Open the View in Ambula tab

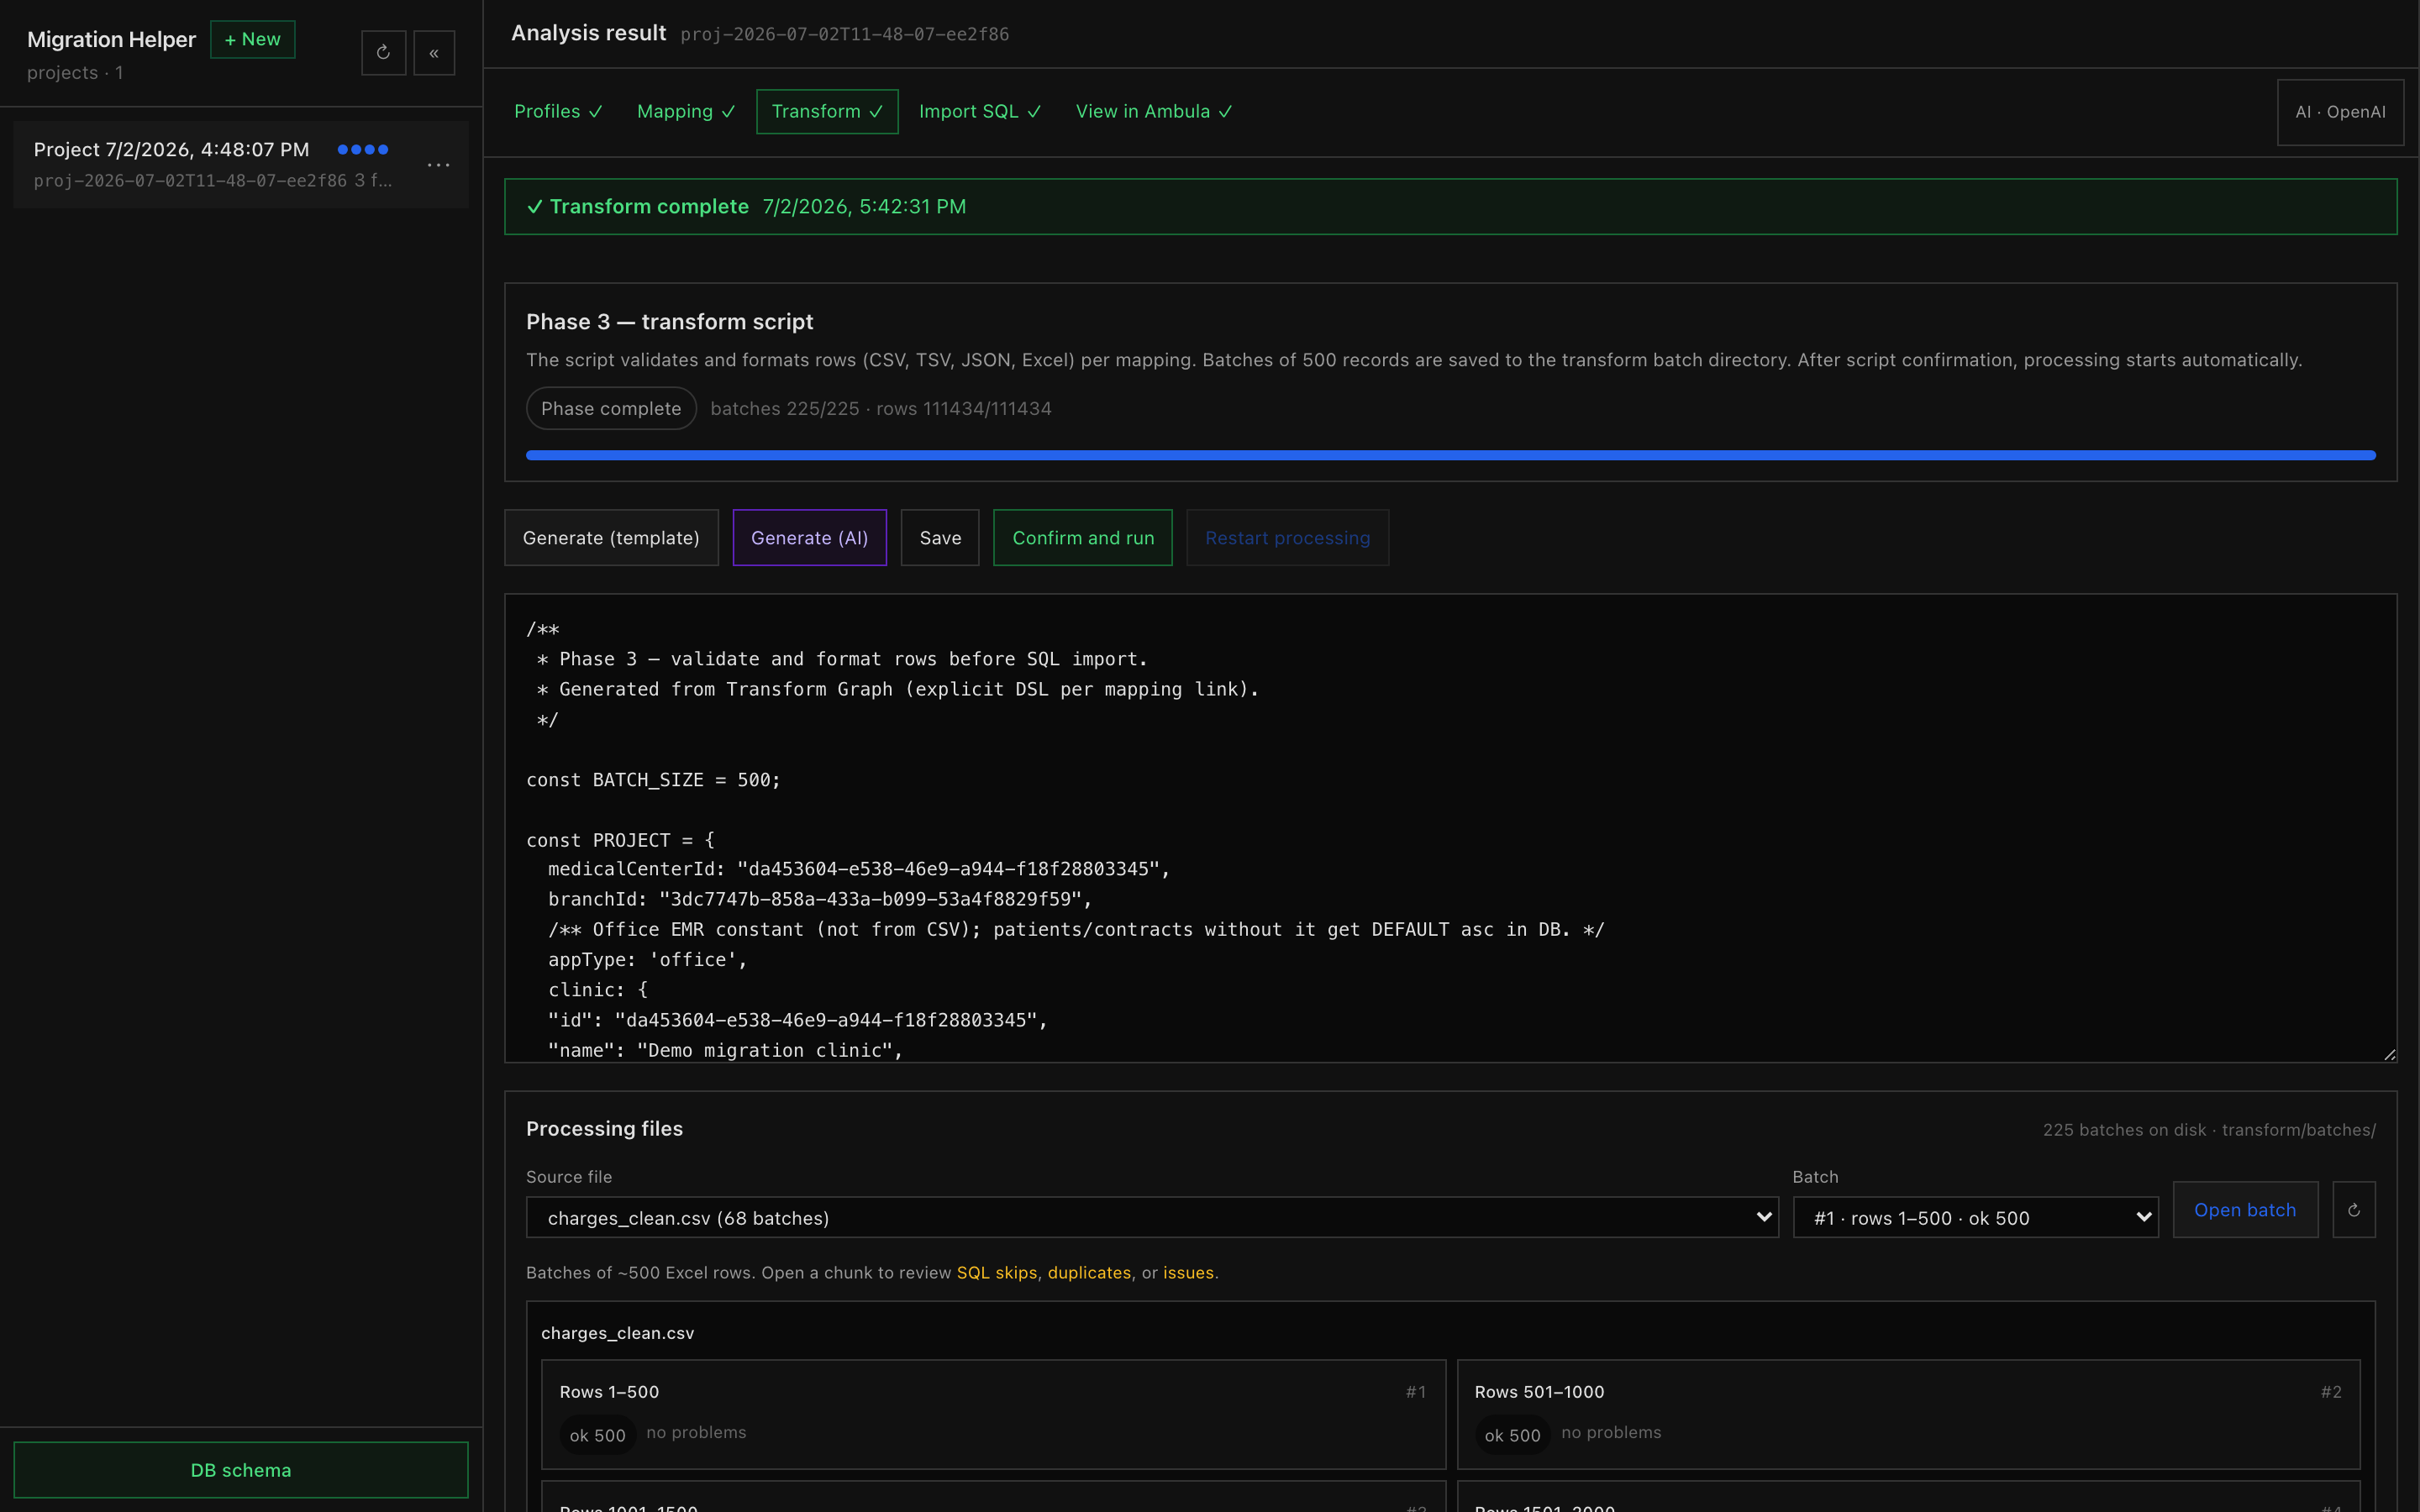(x=1154, y=111)
